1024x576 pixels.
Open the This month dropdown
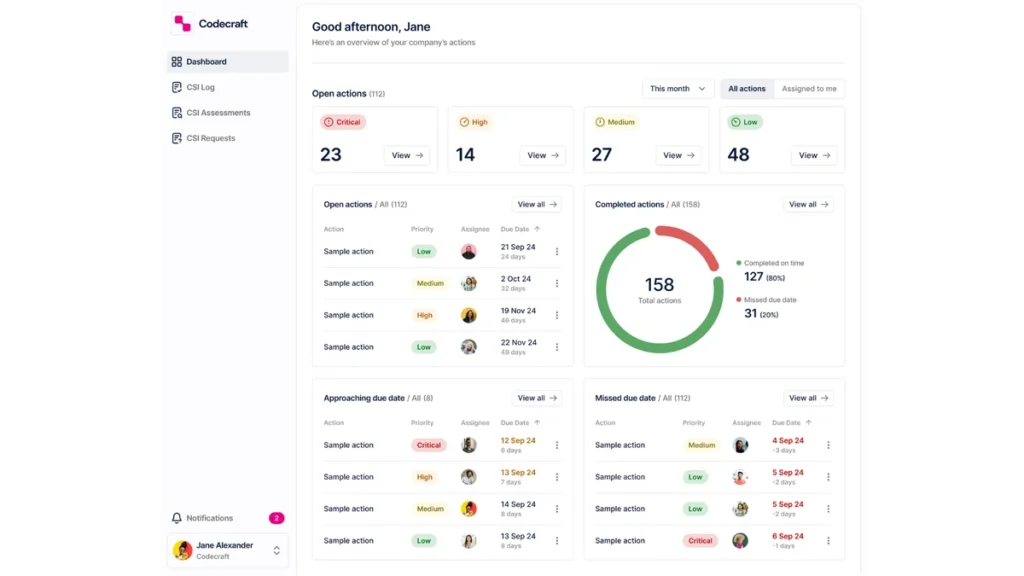[677, 89]
